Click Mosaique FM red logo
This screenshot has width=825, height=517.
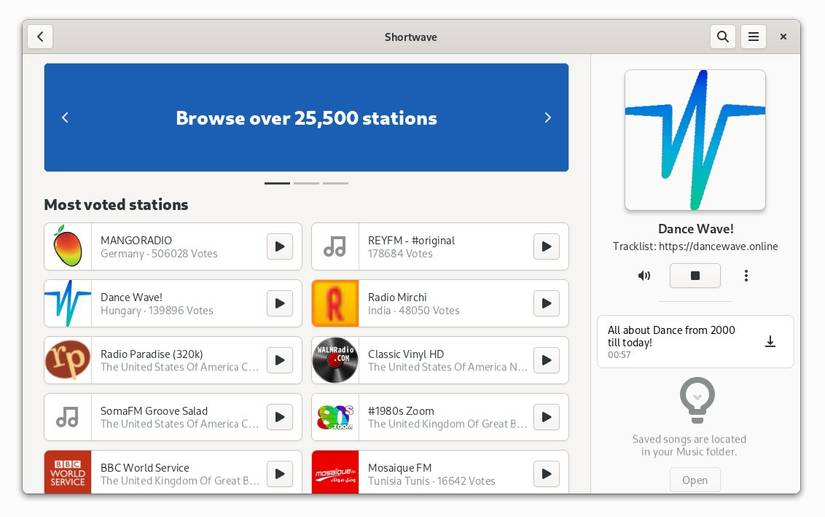[x=335, y=472]
